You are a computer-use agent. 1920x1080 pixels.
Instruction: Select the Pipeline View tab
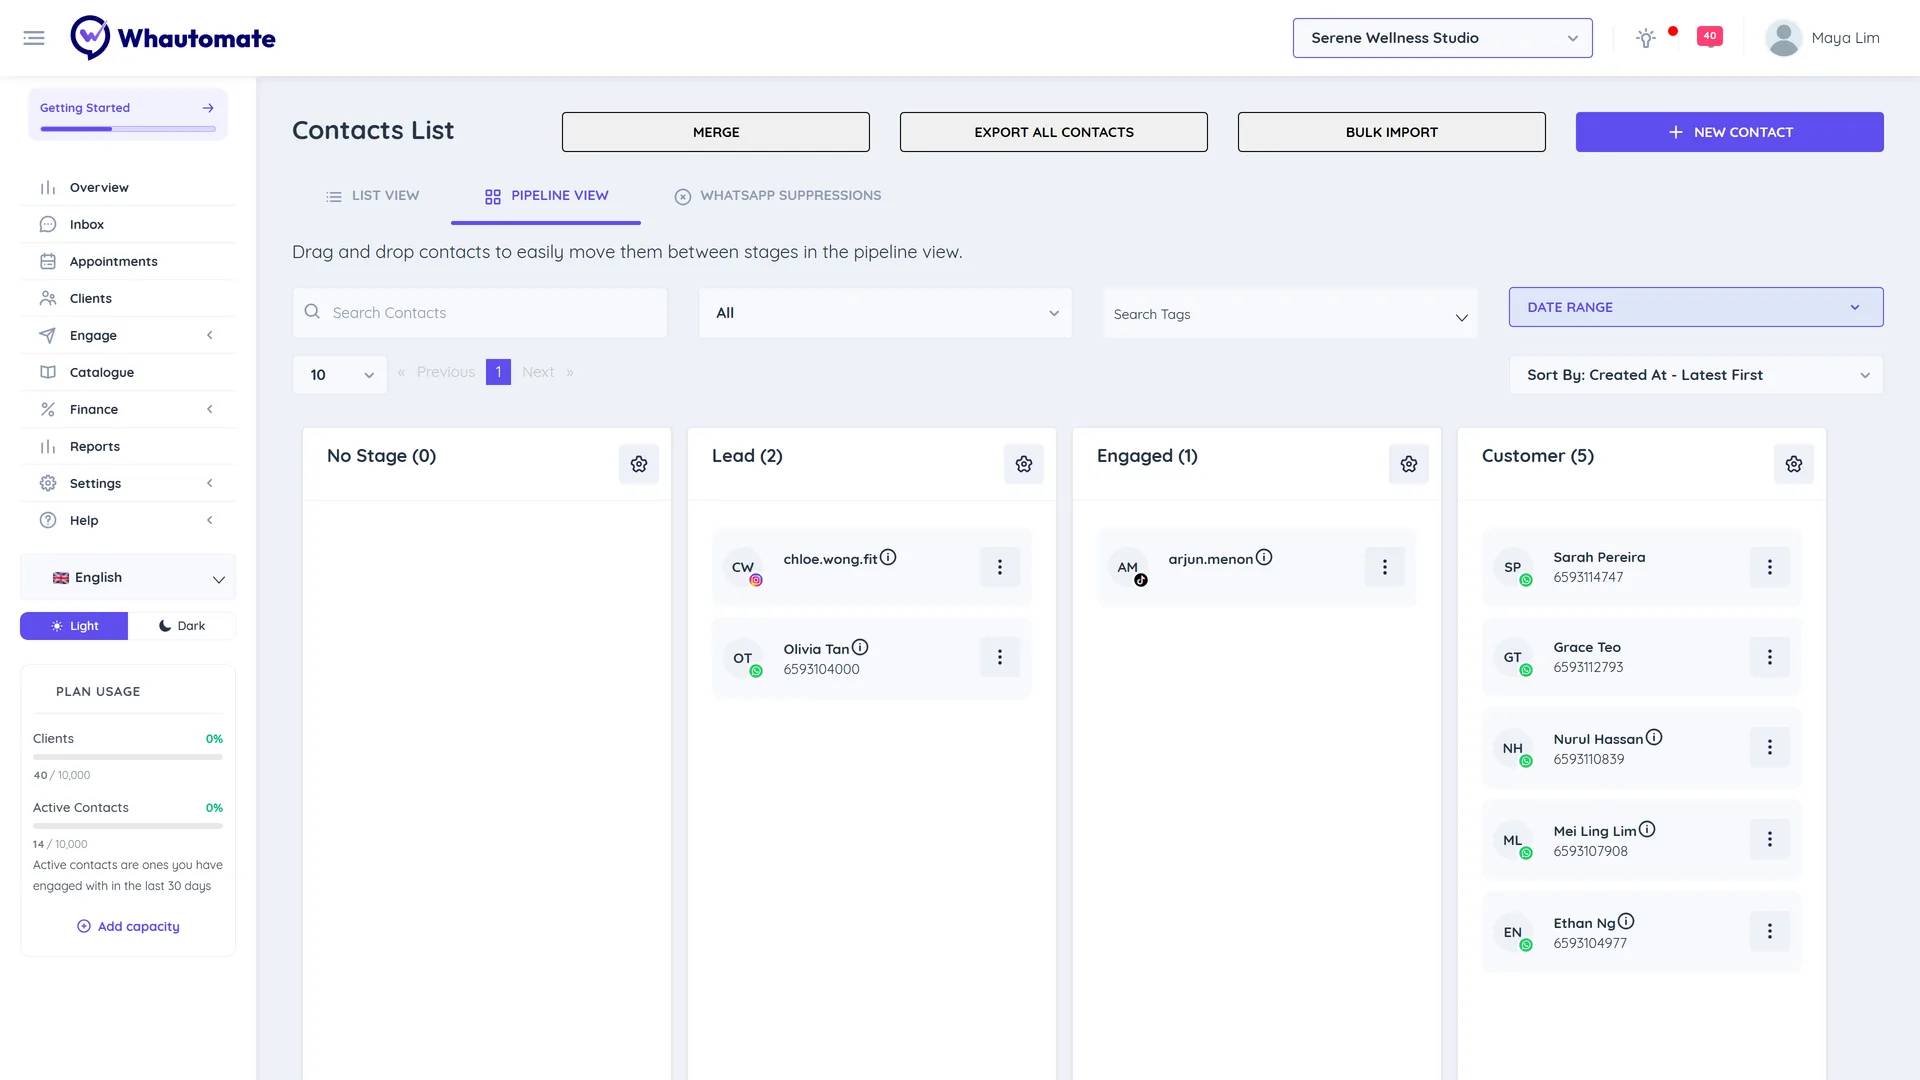(546, 196)
